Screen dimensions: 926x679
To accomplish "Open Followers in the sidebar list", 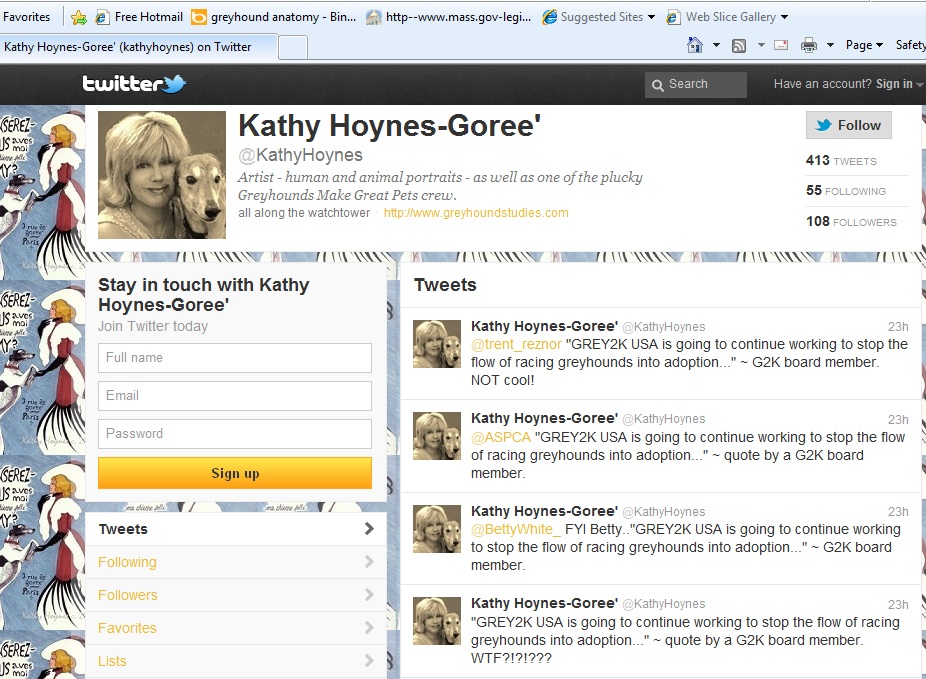I will 236,595.
